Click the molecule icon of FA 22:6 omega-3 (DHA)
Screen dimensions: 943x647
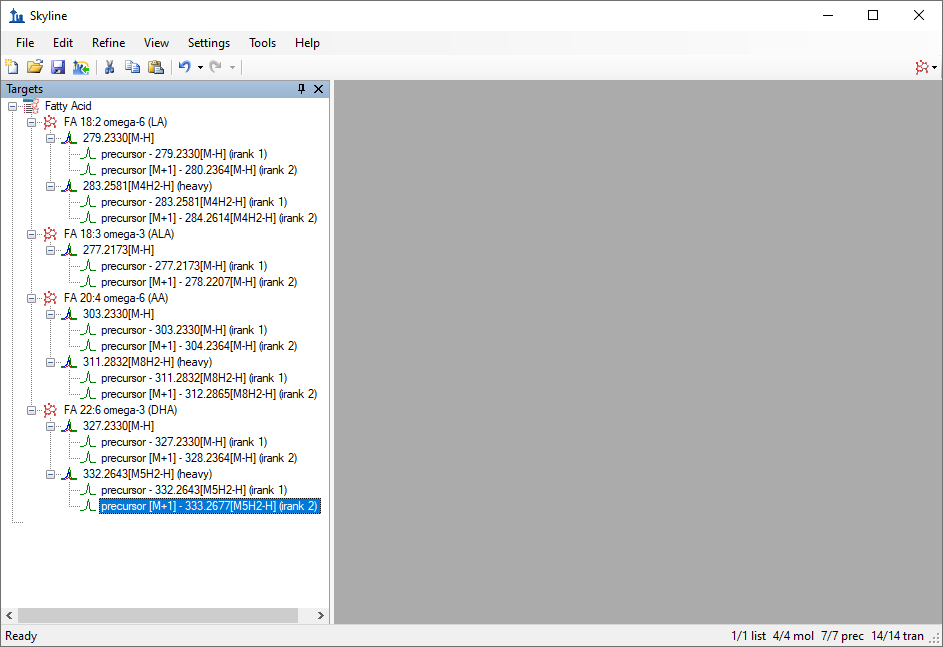point(51,410)
